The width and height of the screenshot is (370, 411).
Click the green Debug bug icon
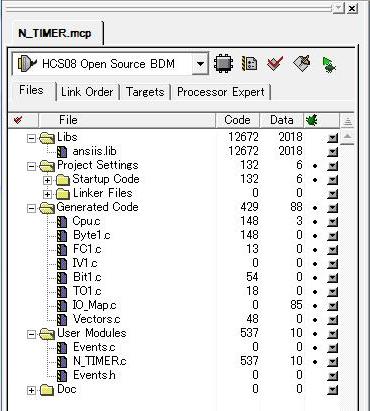tap(329, 64)
